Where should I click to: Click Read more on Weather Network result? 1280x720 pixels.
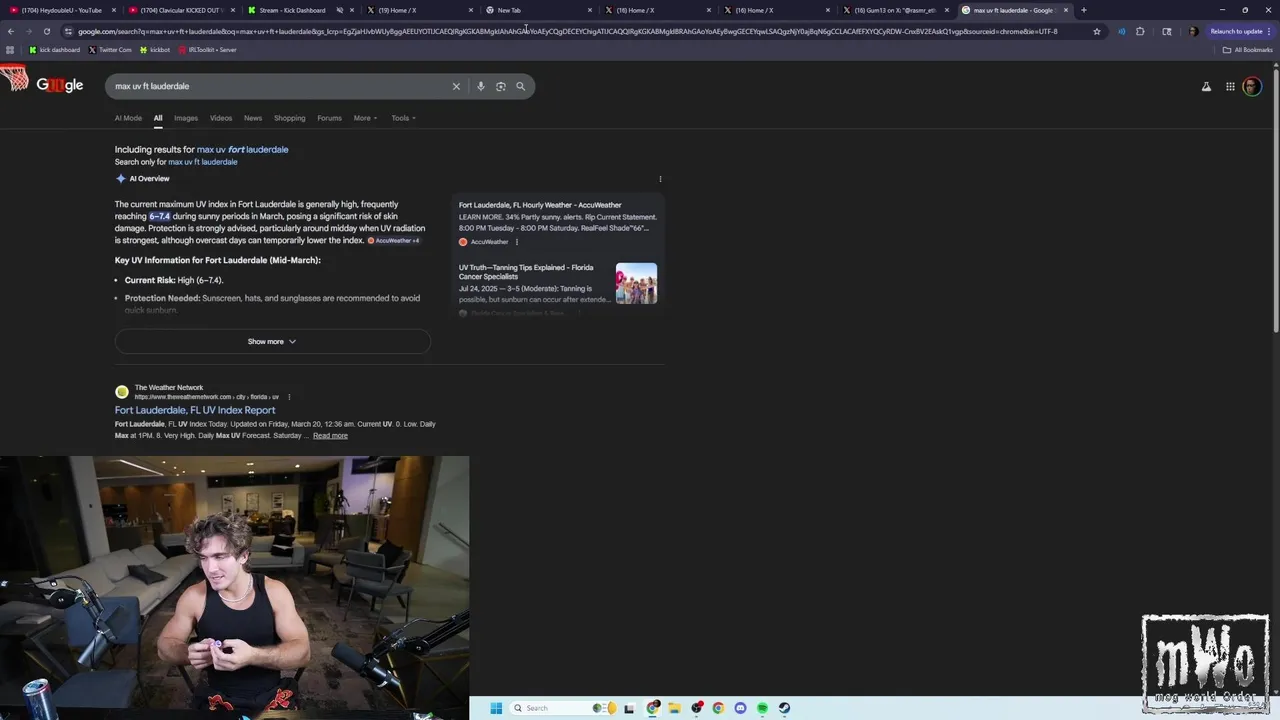(330, 436)
